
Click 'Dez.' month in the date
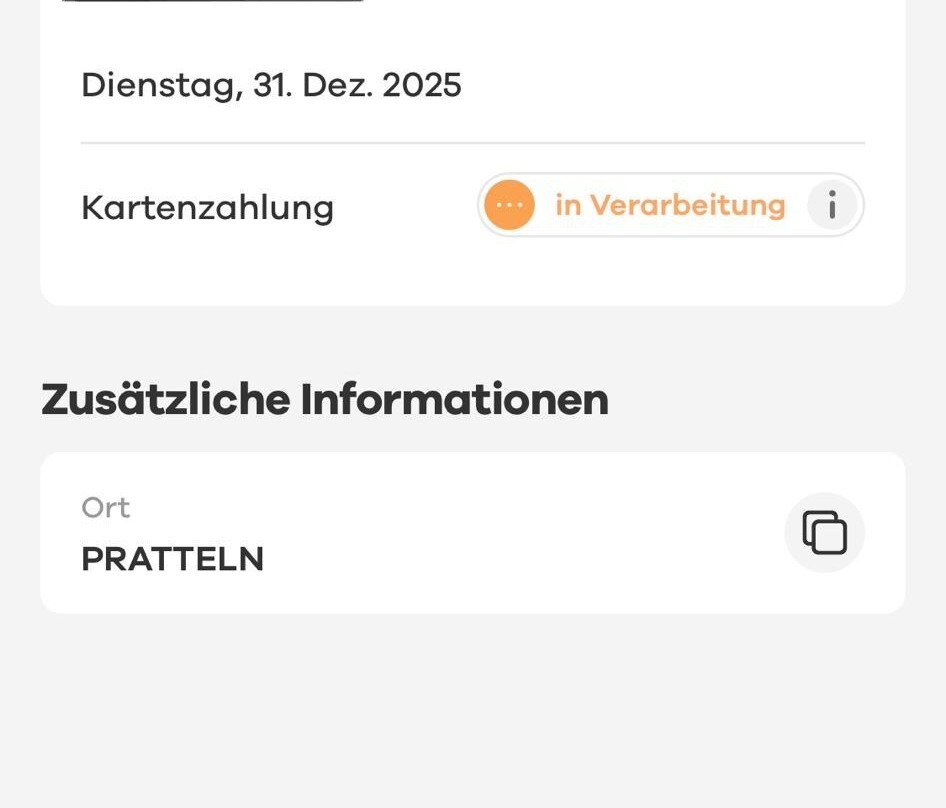[337, 85]
